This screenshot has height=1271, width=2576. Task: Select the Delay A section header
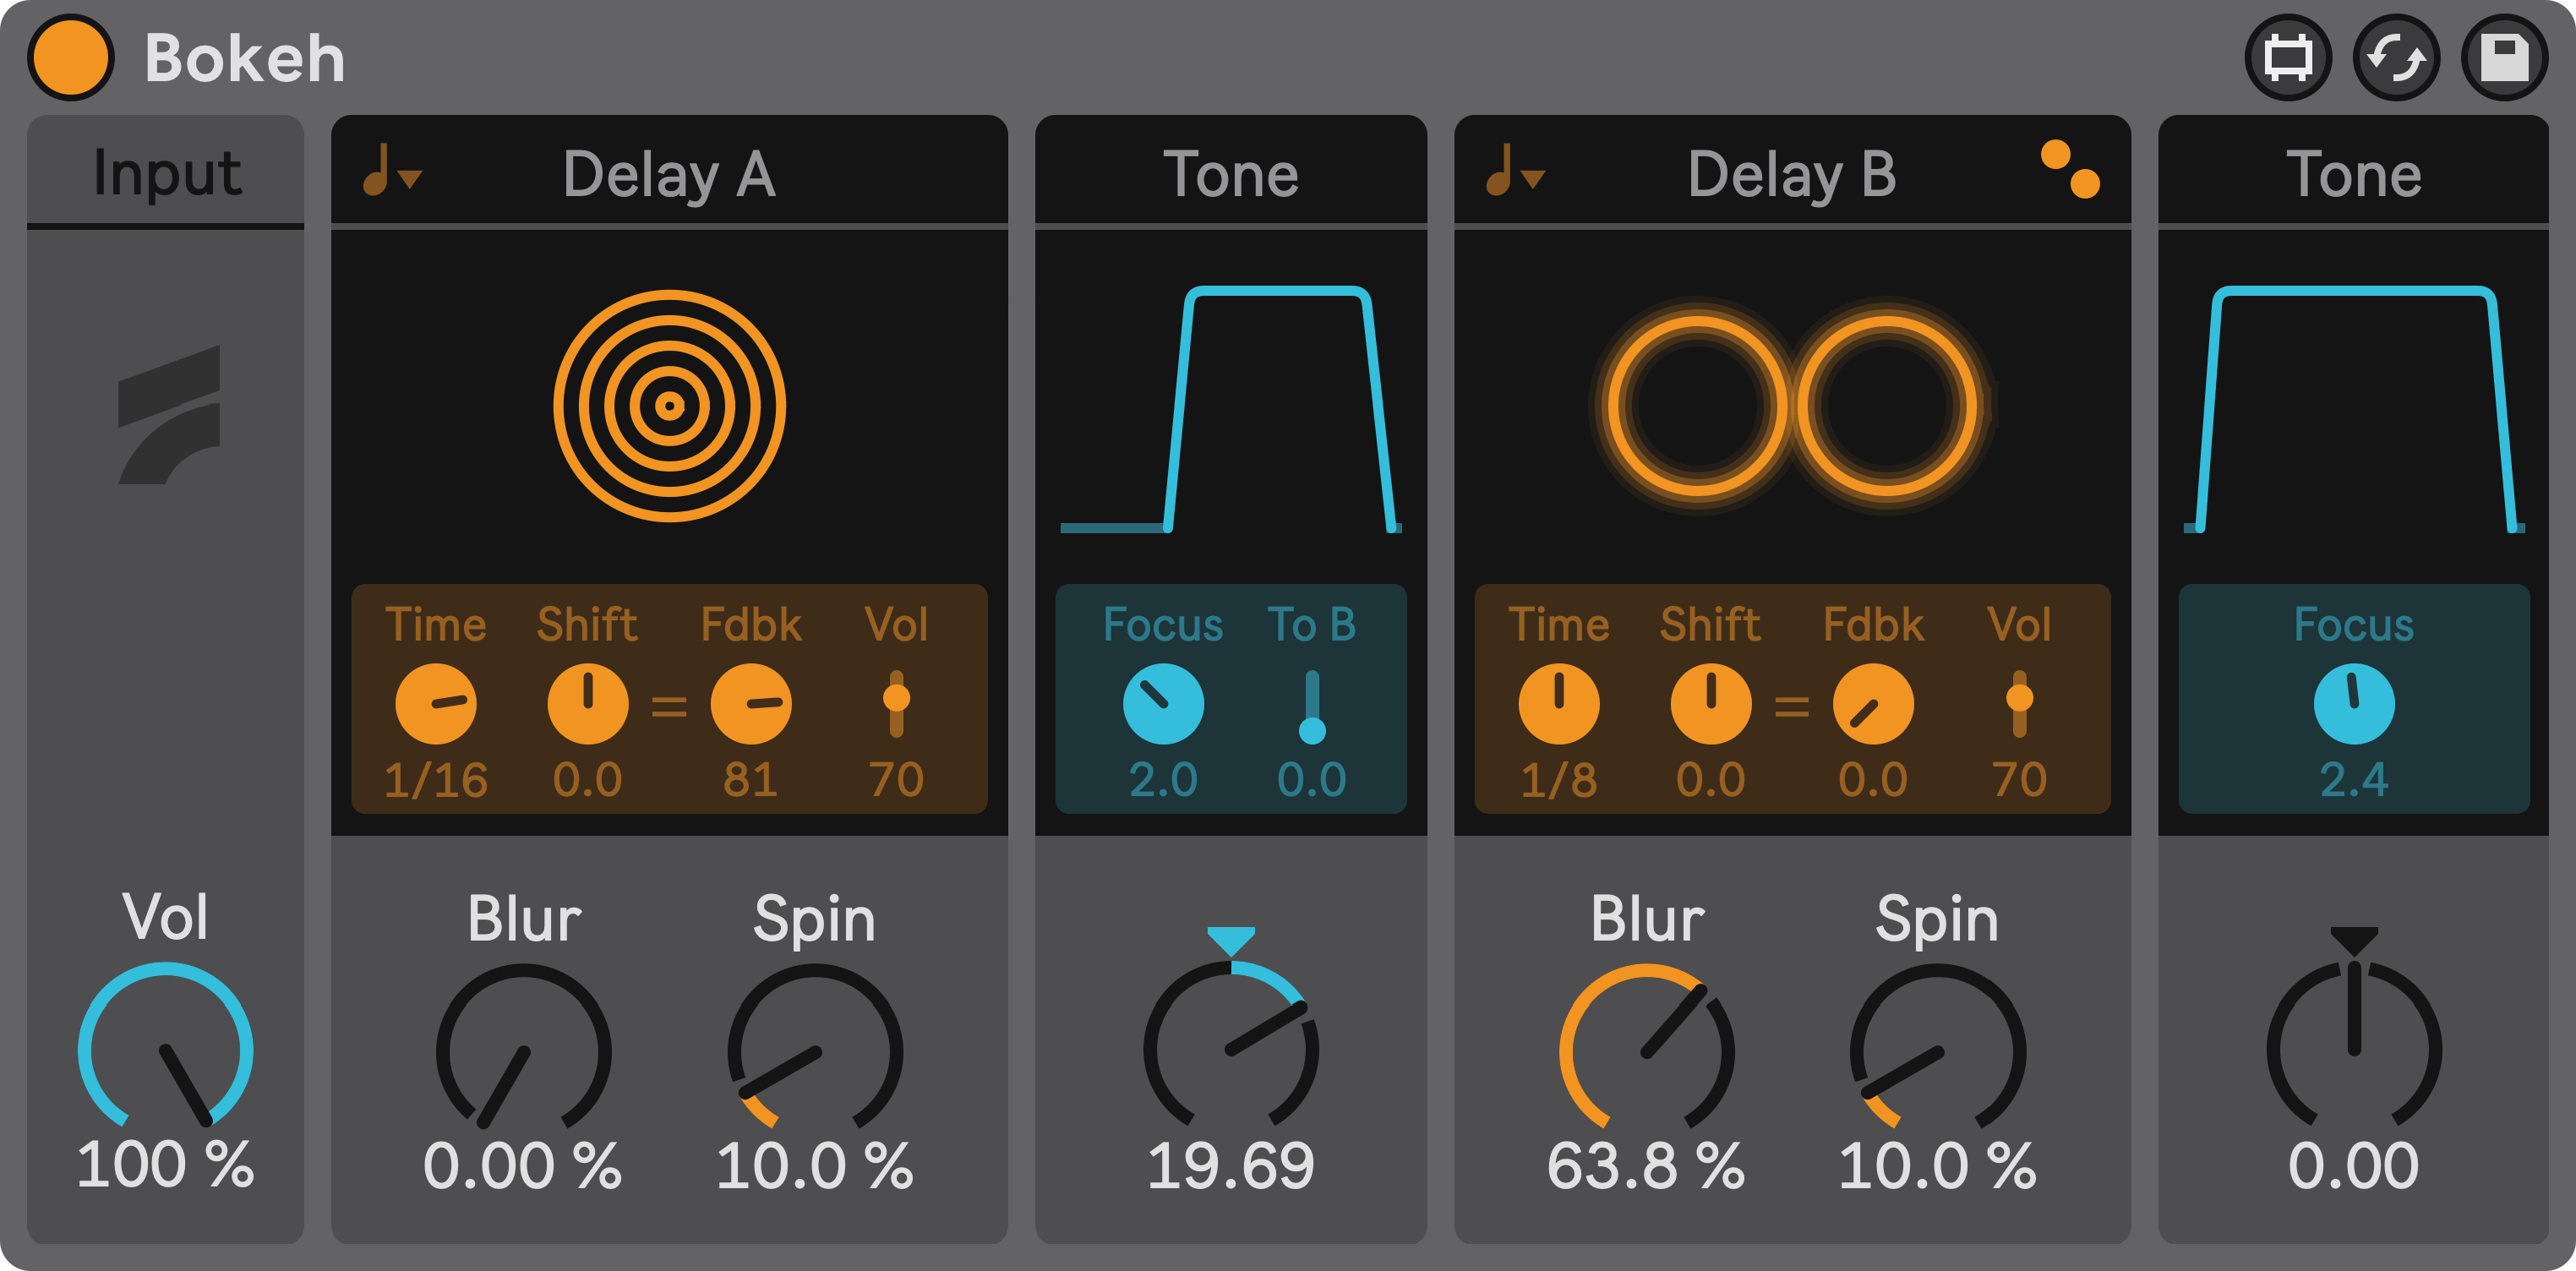point(669,171)
